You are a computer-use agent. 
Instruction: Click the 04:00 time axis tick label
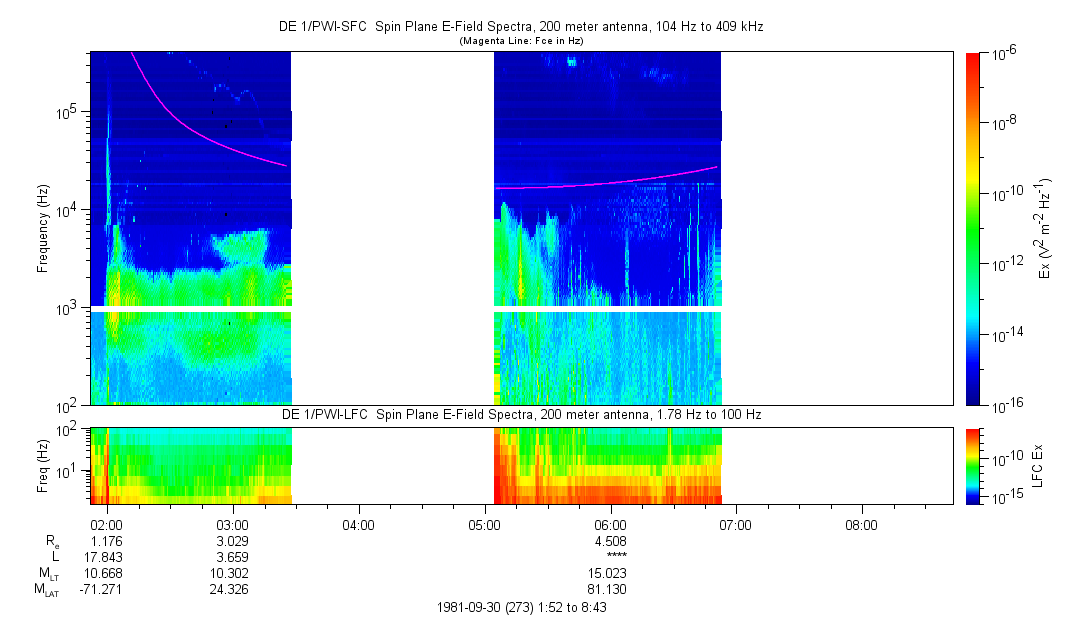(x=358, y=525)
